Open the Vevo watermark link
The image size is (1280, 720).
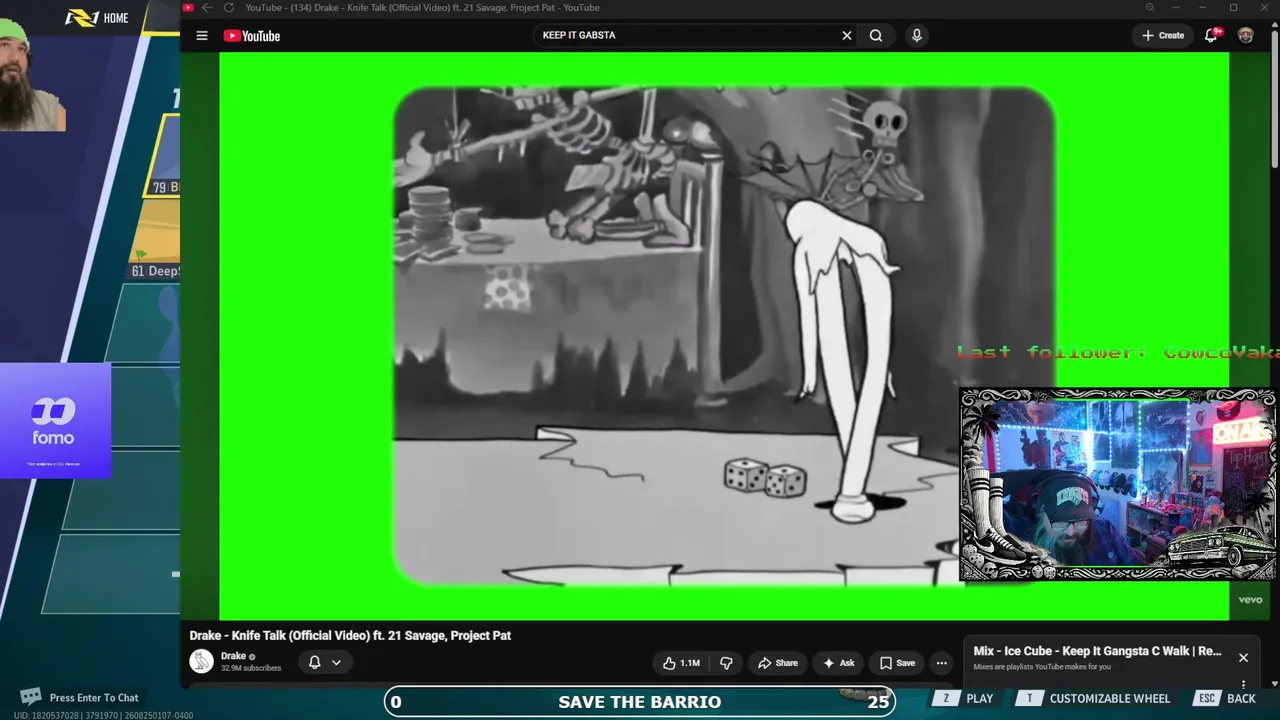click(x=1250, y=600)
